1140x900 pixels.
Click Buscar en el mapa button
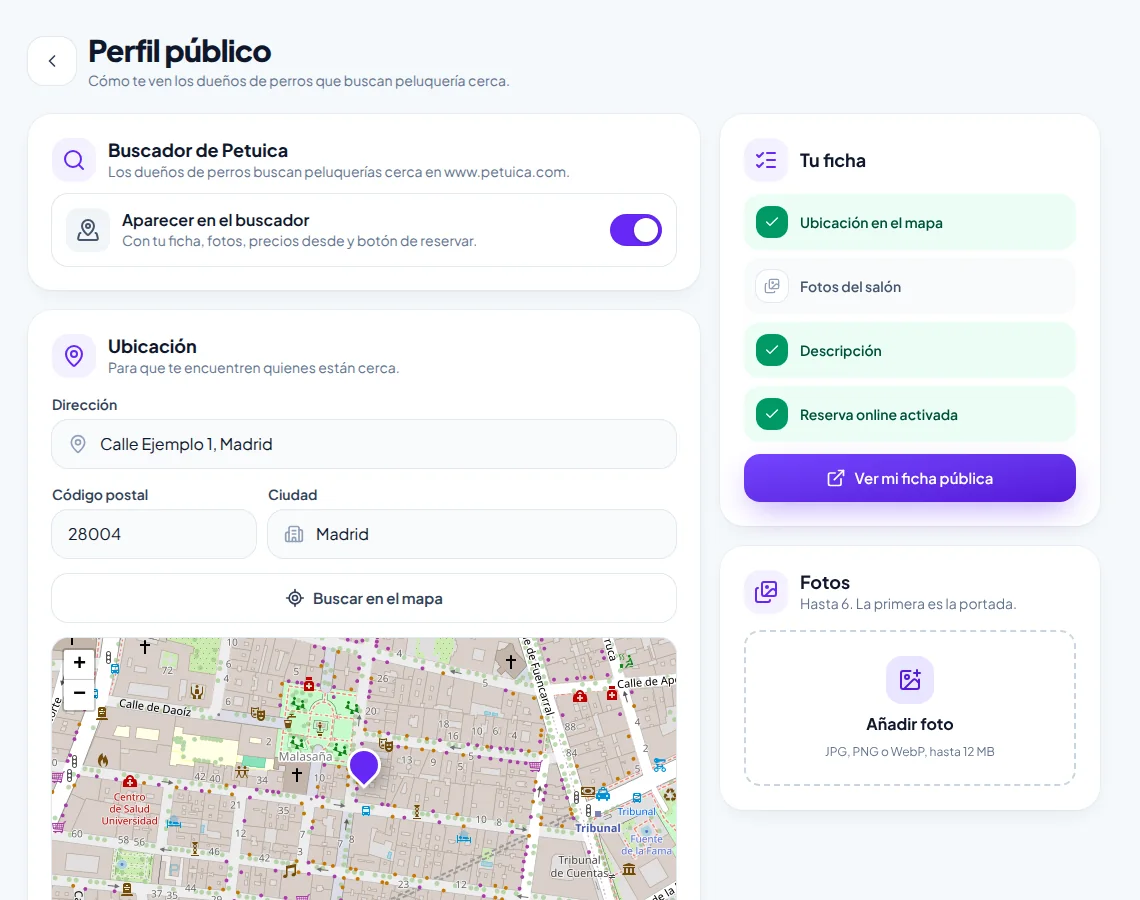(364, 598)
